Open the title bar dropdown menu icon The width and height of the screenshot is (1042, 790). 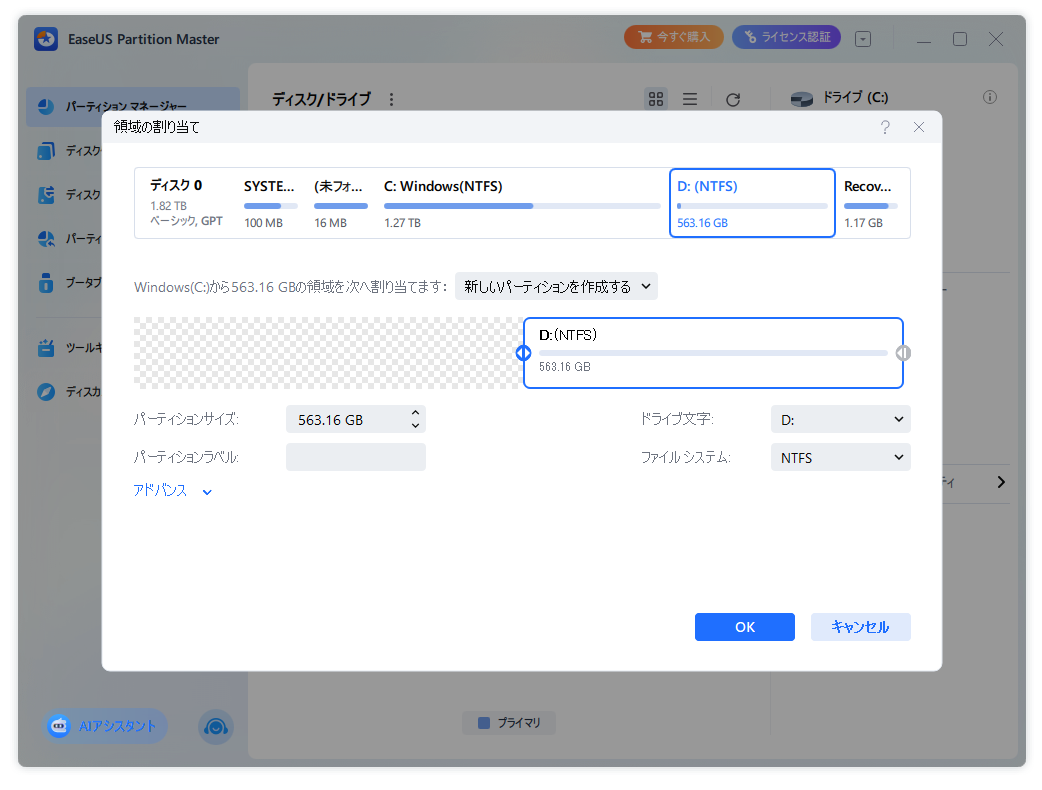[x=863, y=39]
